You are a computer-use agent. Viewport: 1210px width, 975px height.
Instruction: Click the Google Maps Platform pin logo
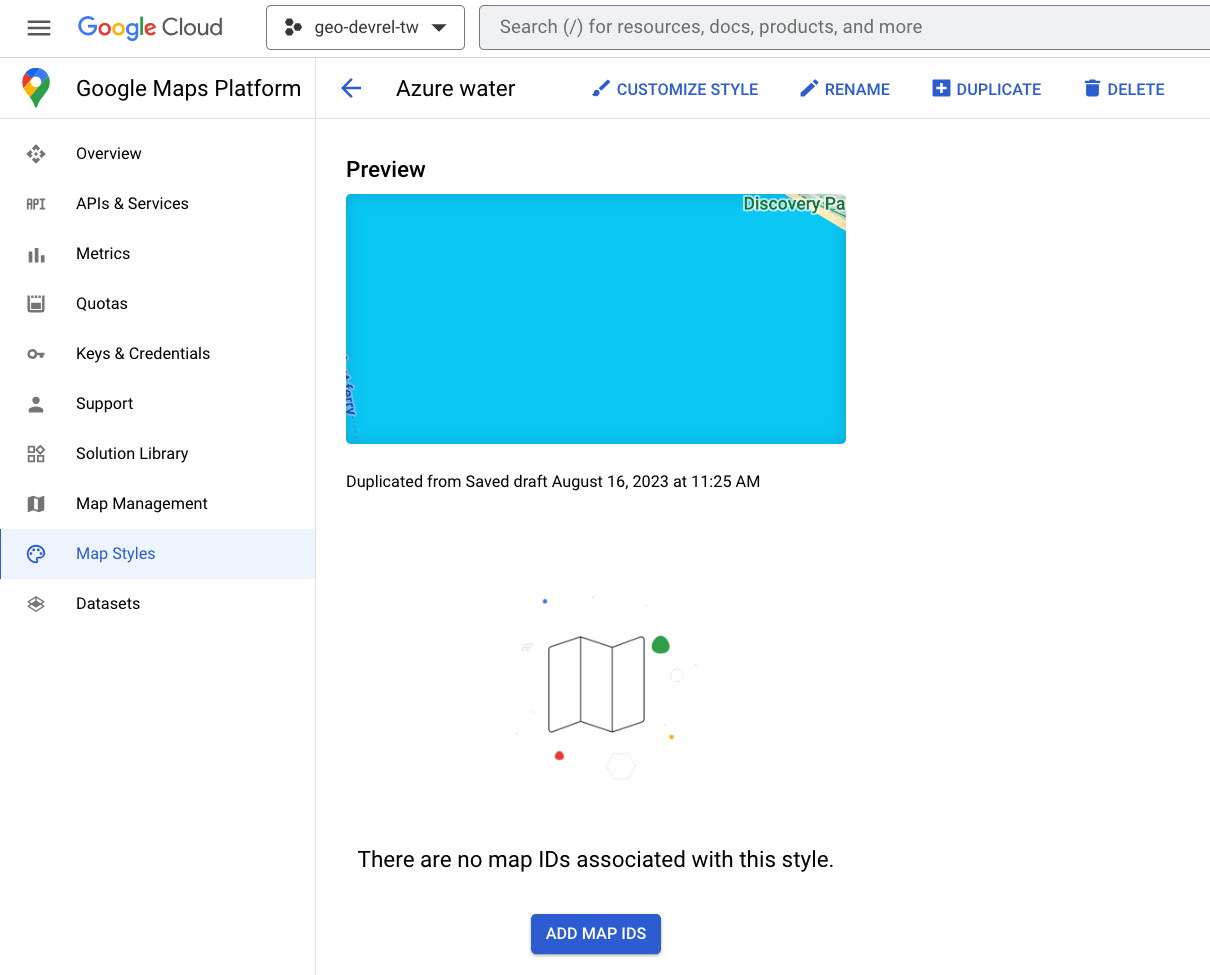pyautogui.click(x=36, y=88)
